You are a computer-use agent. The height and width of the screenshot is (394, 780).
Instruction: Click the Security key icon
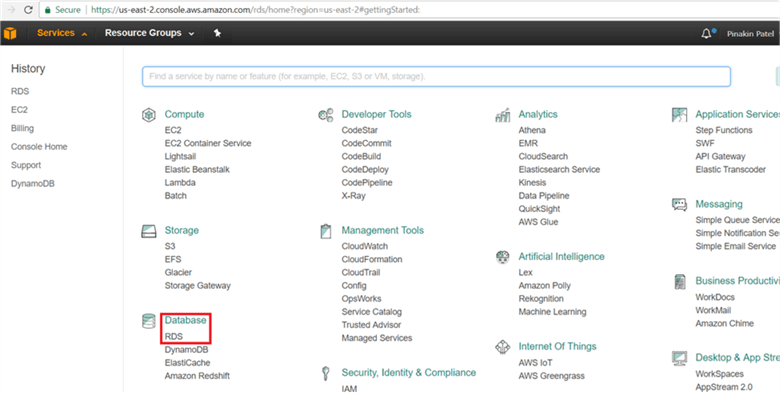pyautogui.click(x=326, y=373)
